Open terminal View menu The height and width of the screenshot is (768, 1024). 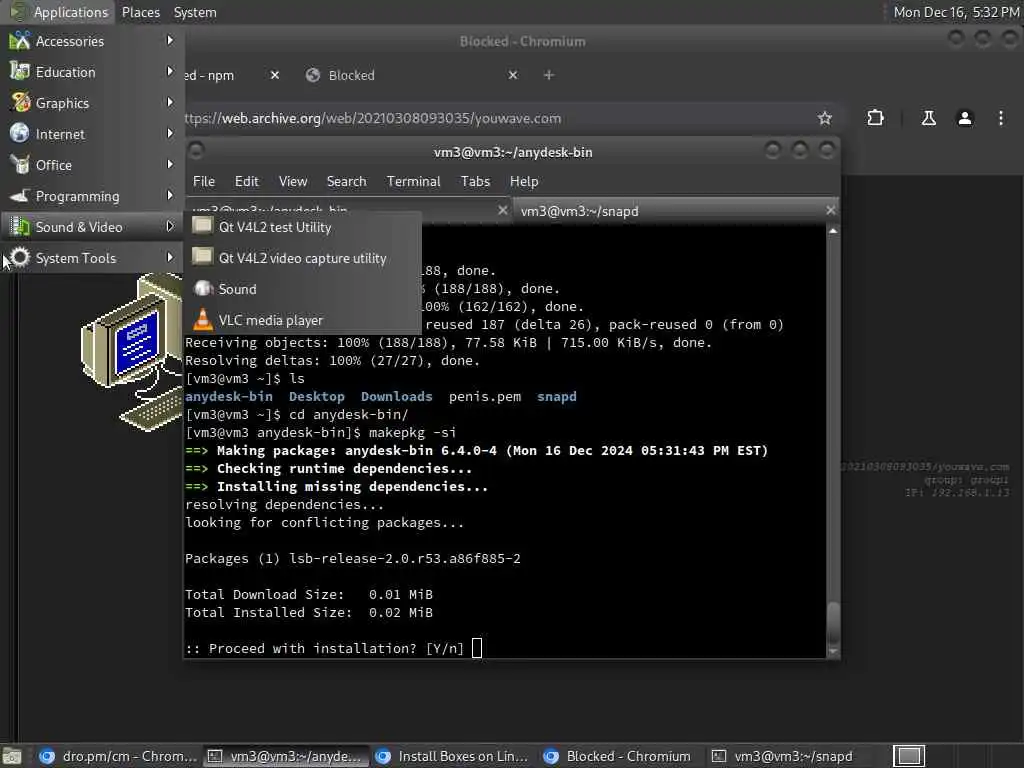[293, 181]
